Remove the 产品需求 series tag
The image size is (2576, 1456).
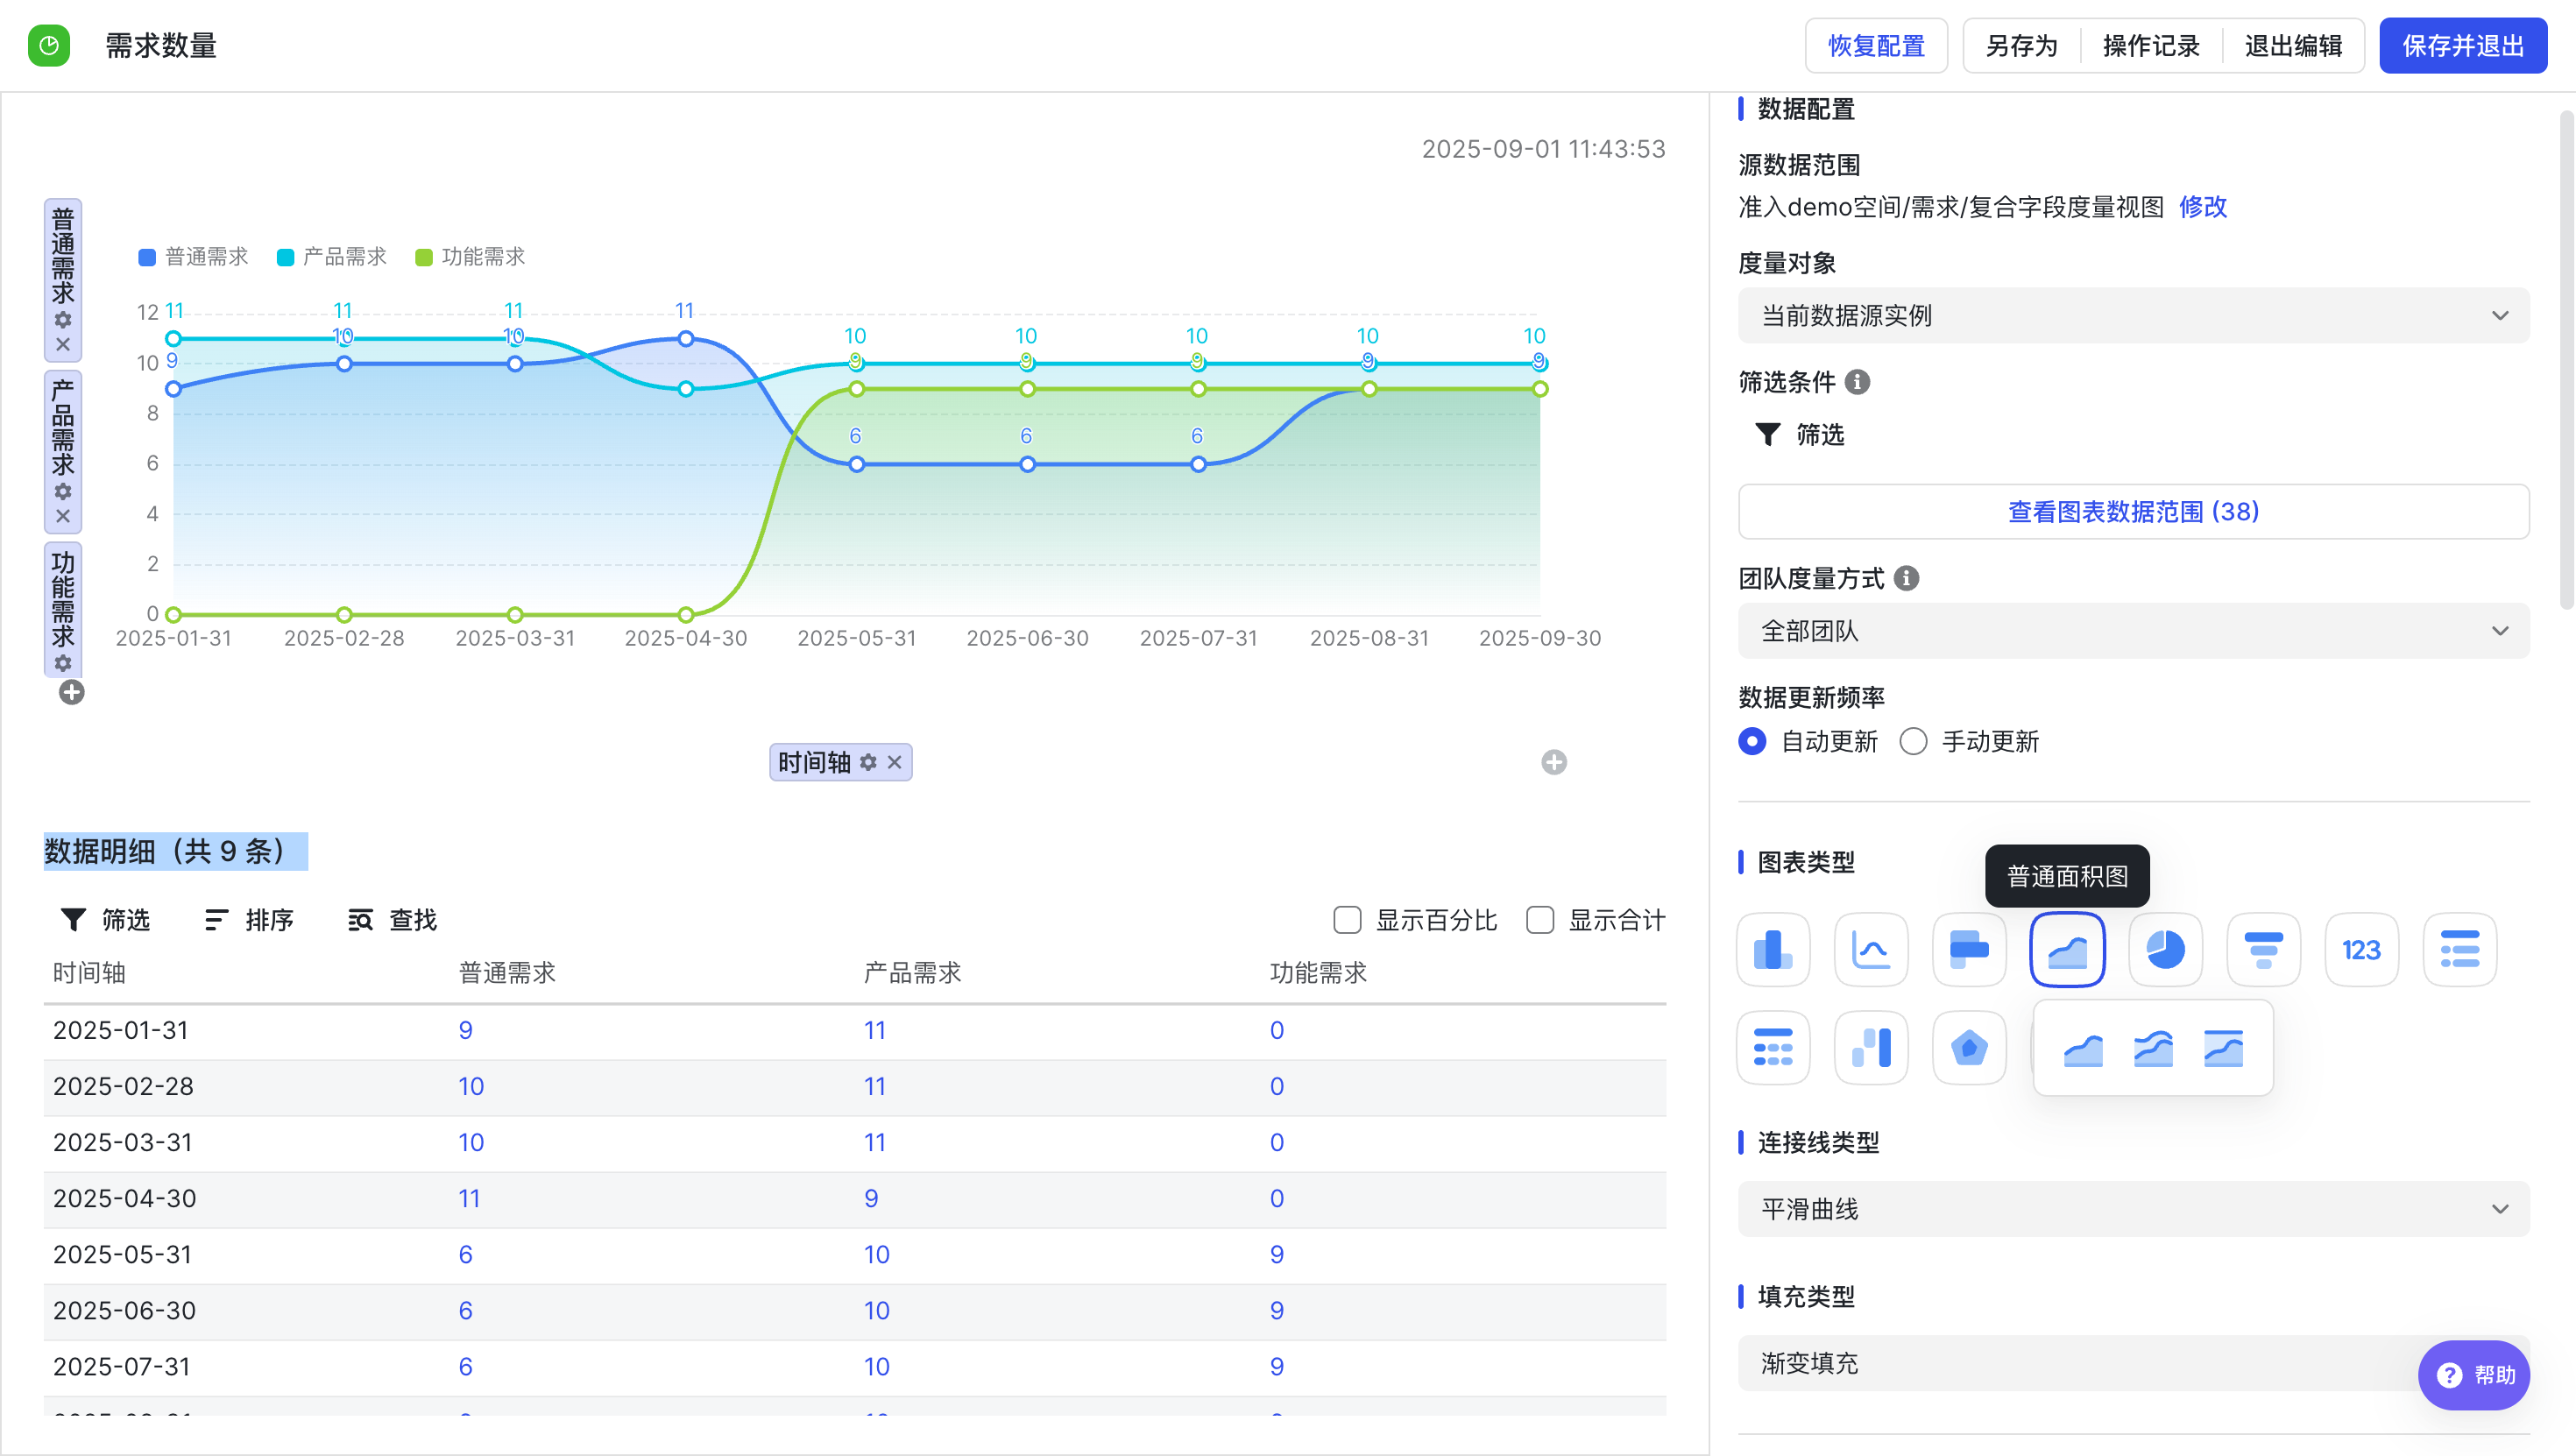(x=63, y=516)
